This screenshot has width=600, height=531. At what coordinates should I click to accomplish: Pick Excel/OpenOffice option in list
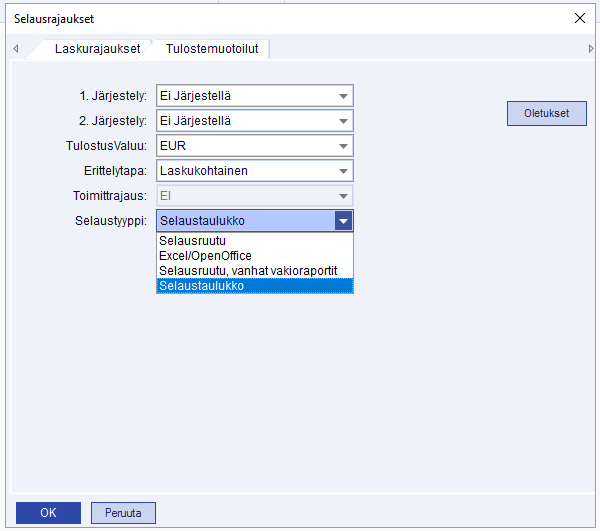pos(205,256)
